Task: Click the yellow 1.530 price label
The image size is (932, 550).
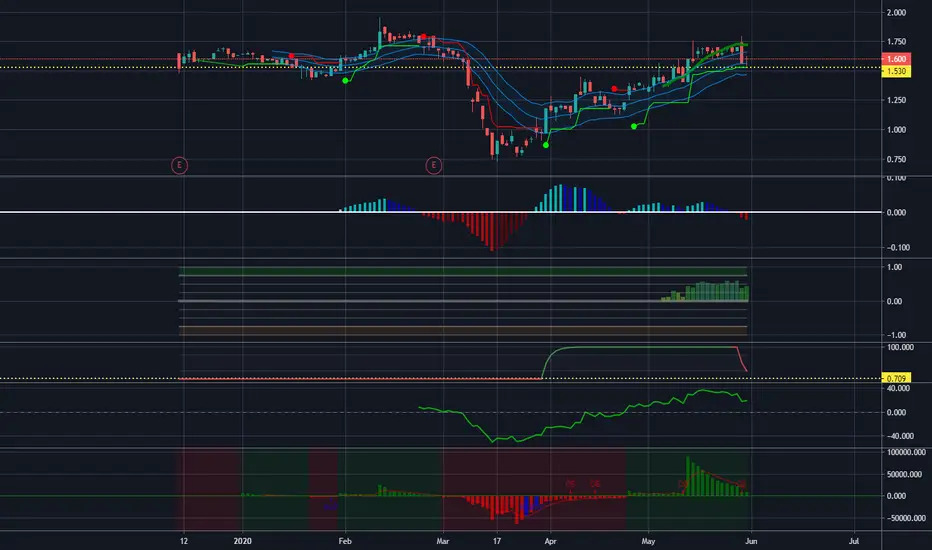Action: (x=896, y=71)
